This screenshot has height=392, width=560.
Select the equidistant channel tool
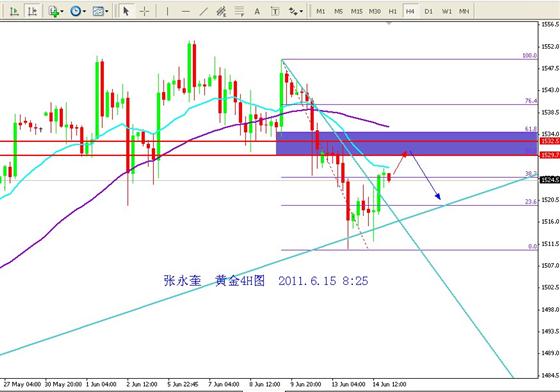[x=221, y=11]
